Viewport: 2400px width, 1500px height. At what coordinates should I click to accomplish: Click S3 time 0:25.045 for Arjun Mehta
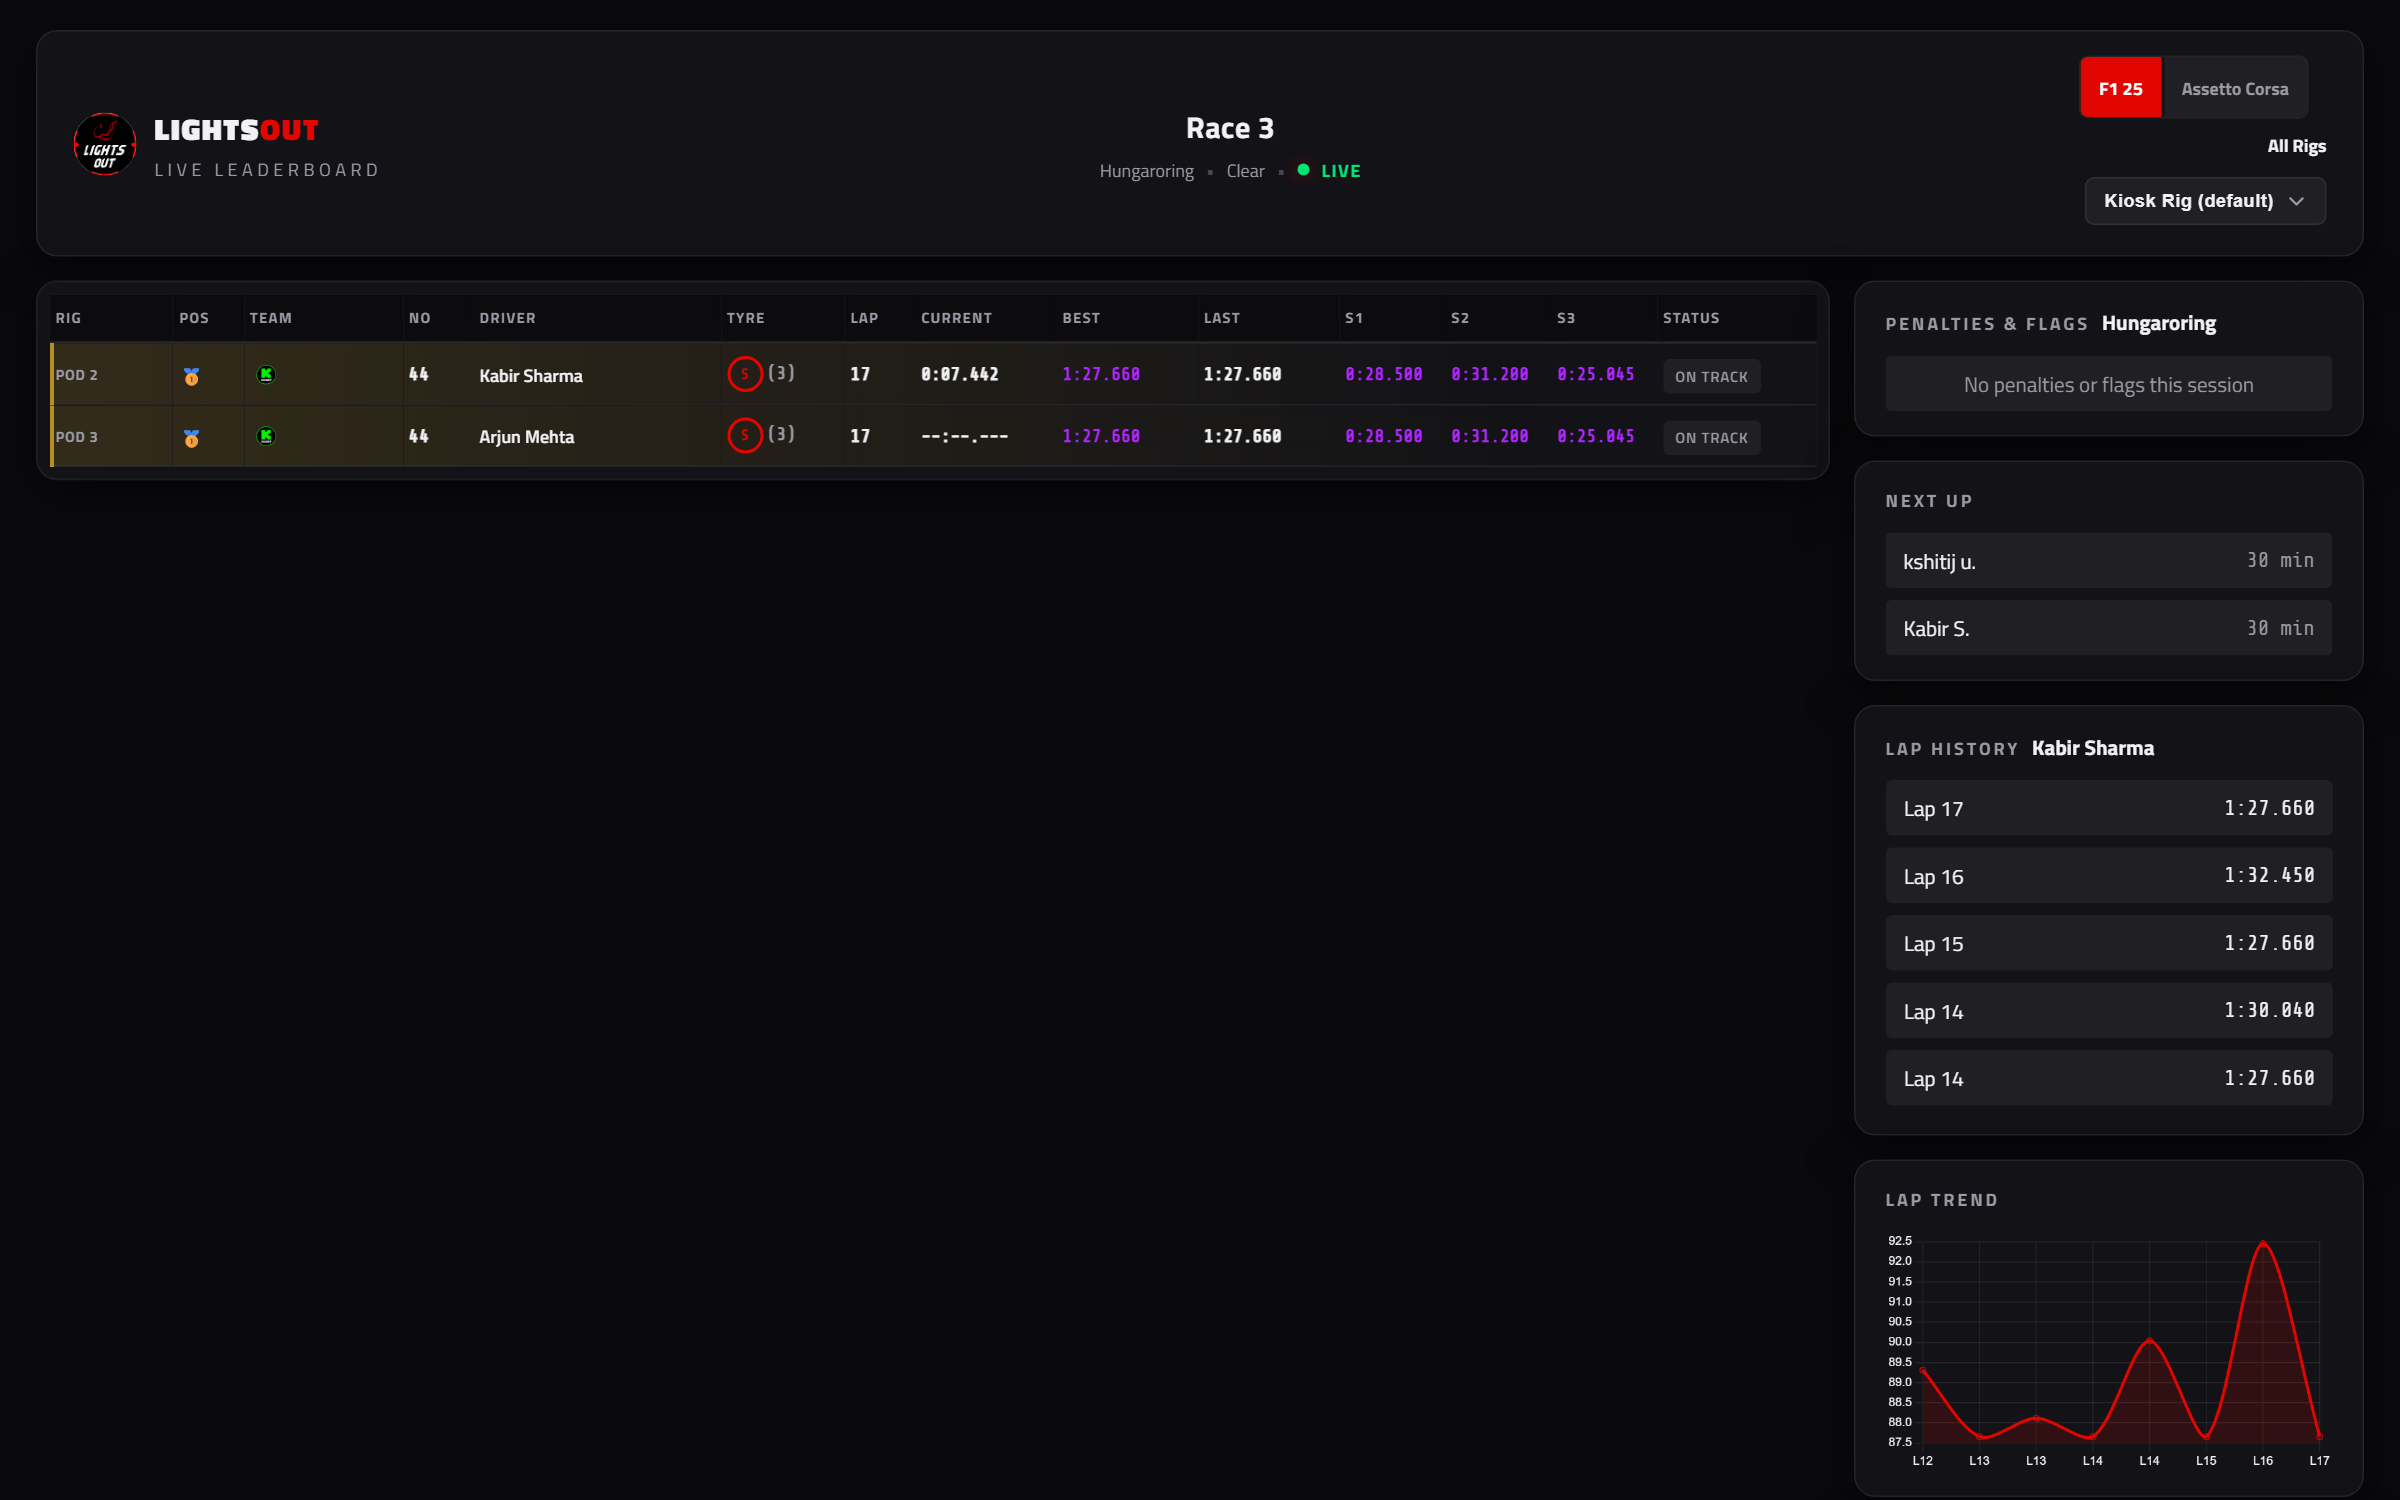1596,436
